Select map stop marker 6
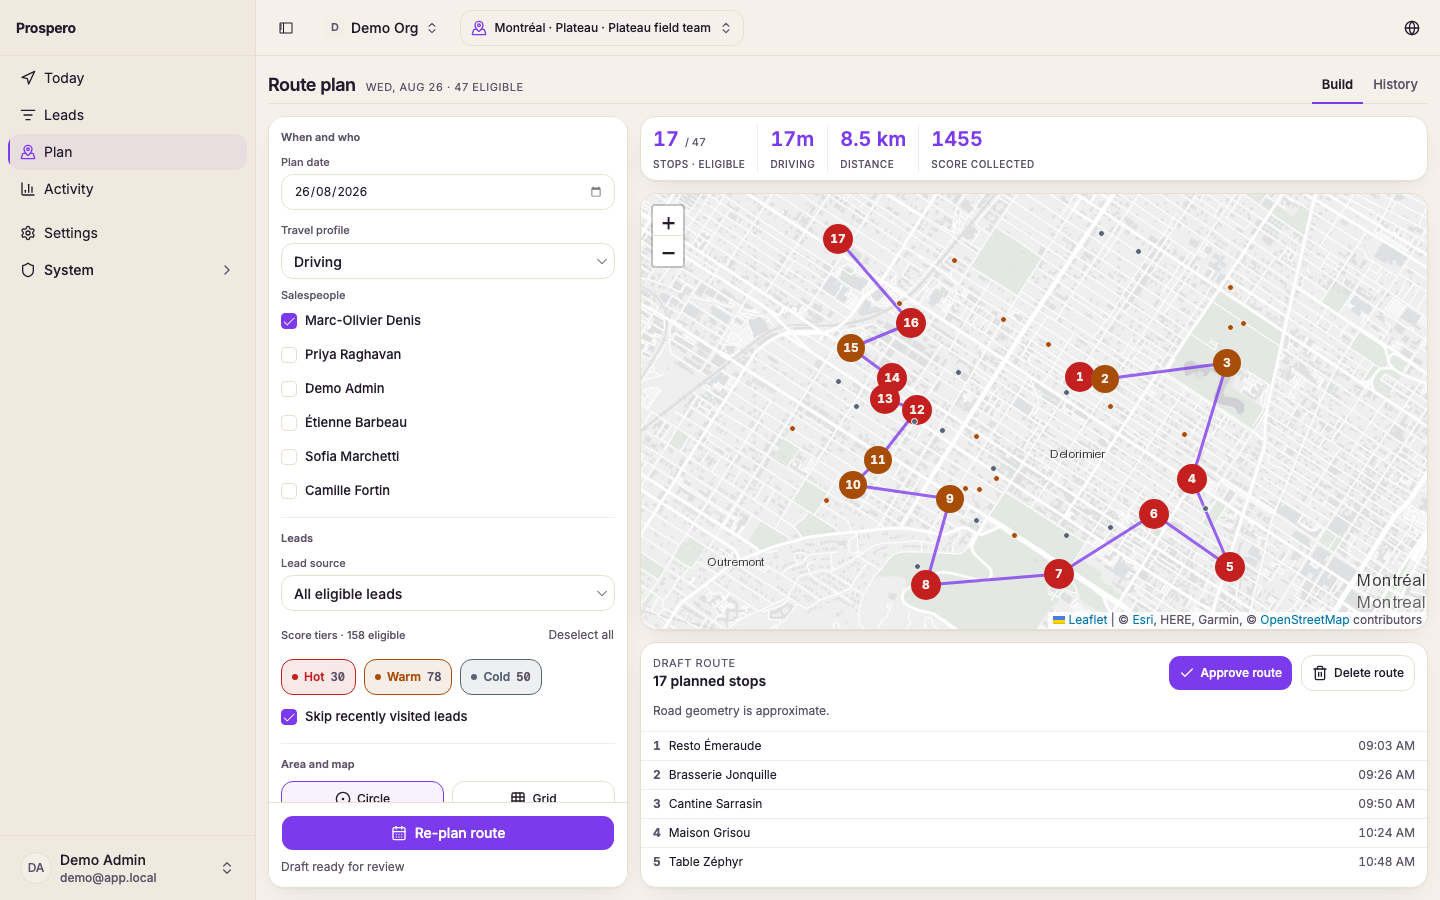 click(1154, 514)
